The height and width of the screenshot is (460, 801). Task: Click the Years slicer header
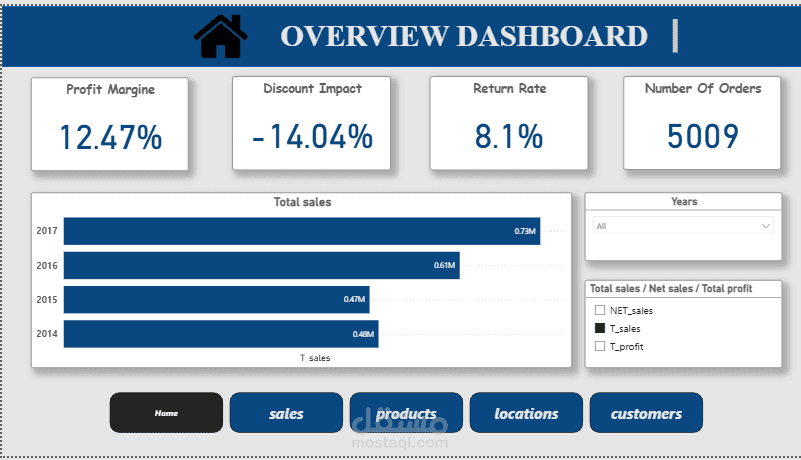pyautogui.click(x=684, y=201)
